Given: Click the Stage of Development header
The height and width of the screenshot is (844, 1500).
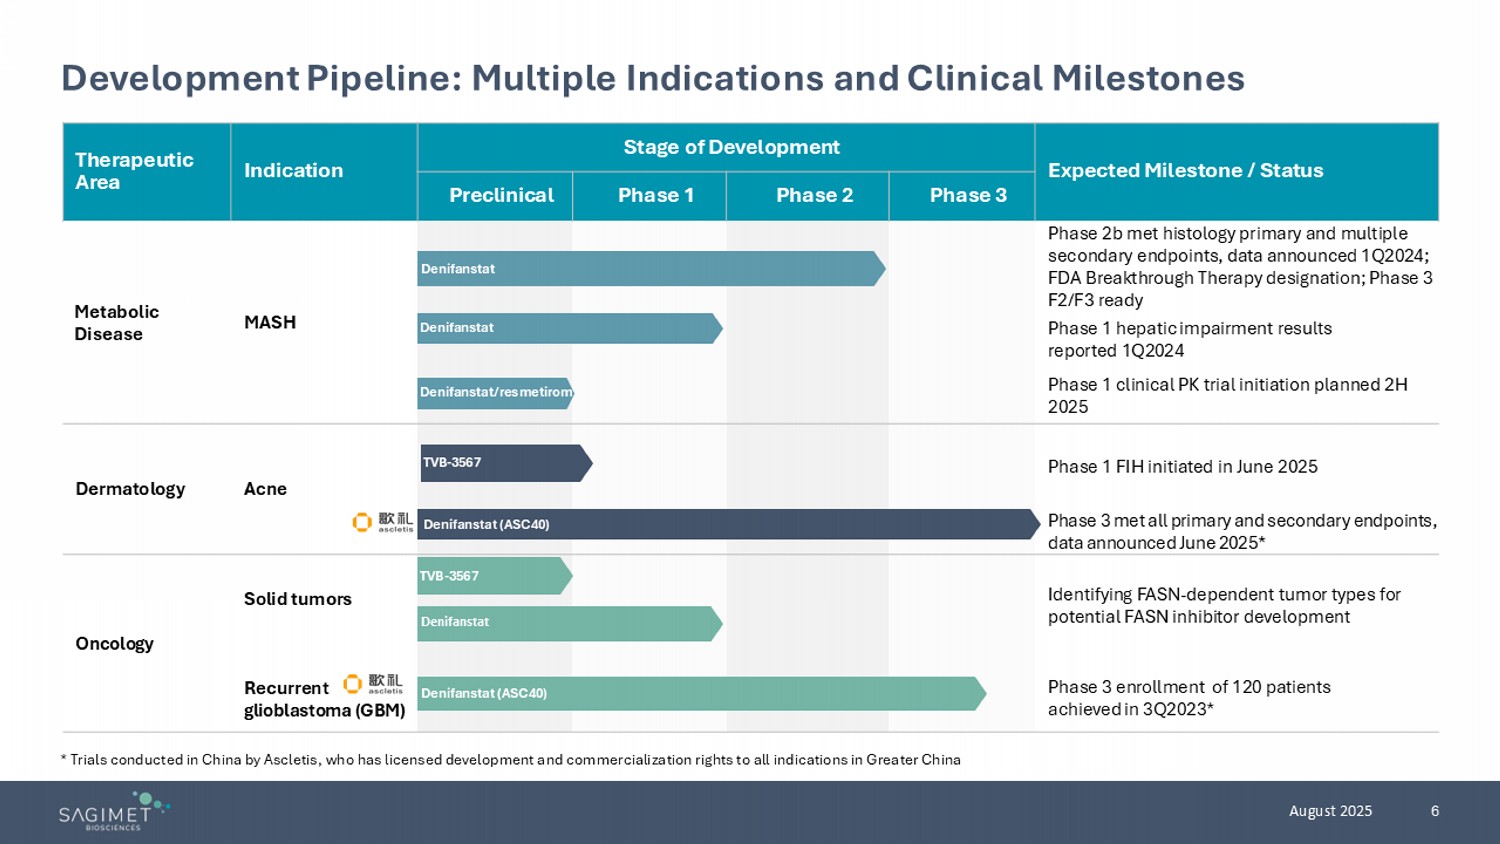Looking at the screenshot, I should pos(731,147).
